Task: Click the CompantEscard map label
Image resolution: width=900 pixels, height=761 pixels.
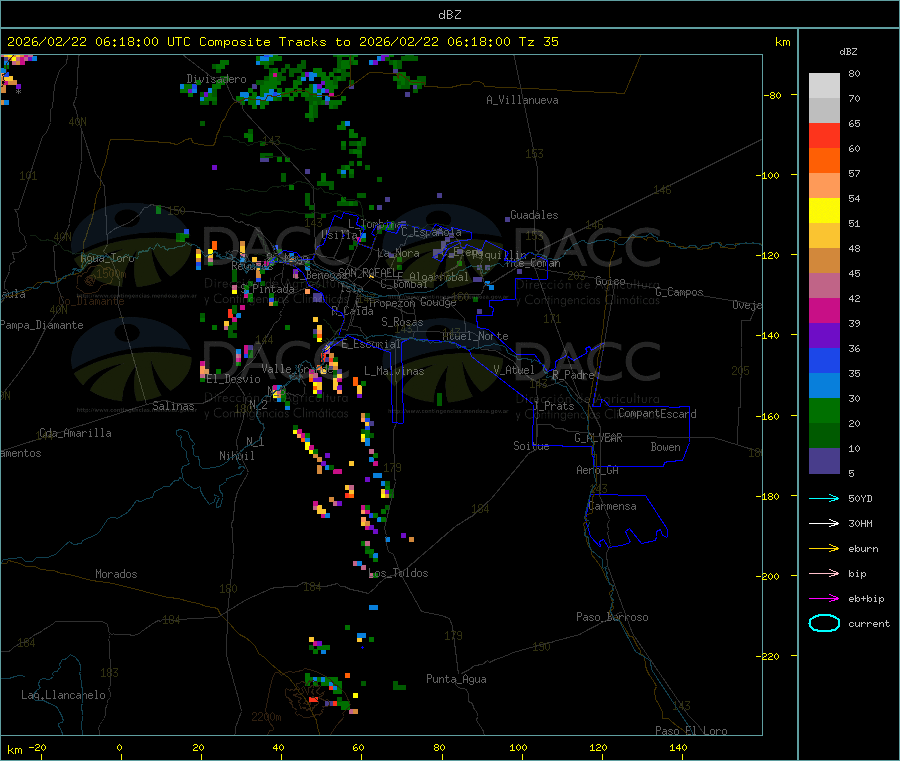Action: point(657,414)
